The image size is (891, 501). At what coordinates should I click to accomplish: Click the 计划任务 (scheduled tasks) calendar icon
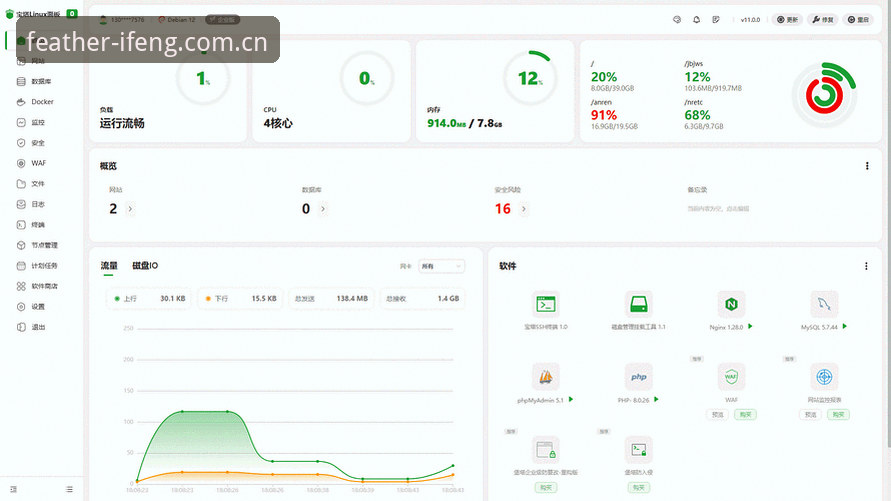tap(21, 265)
